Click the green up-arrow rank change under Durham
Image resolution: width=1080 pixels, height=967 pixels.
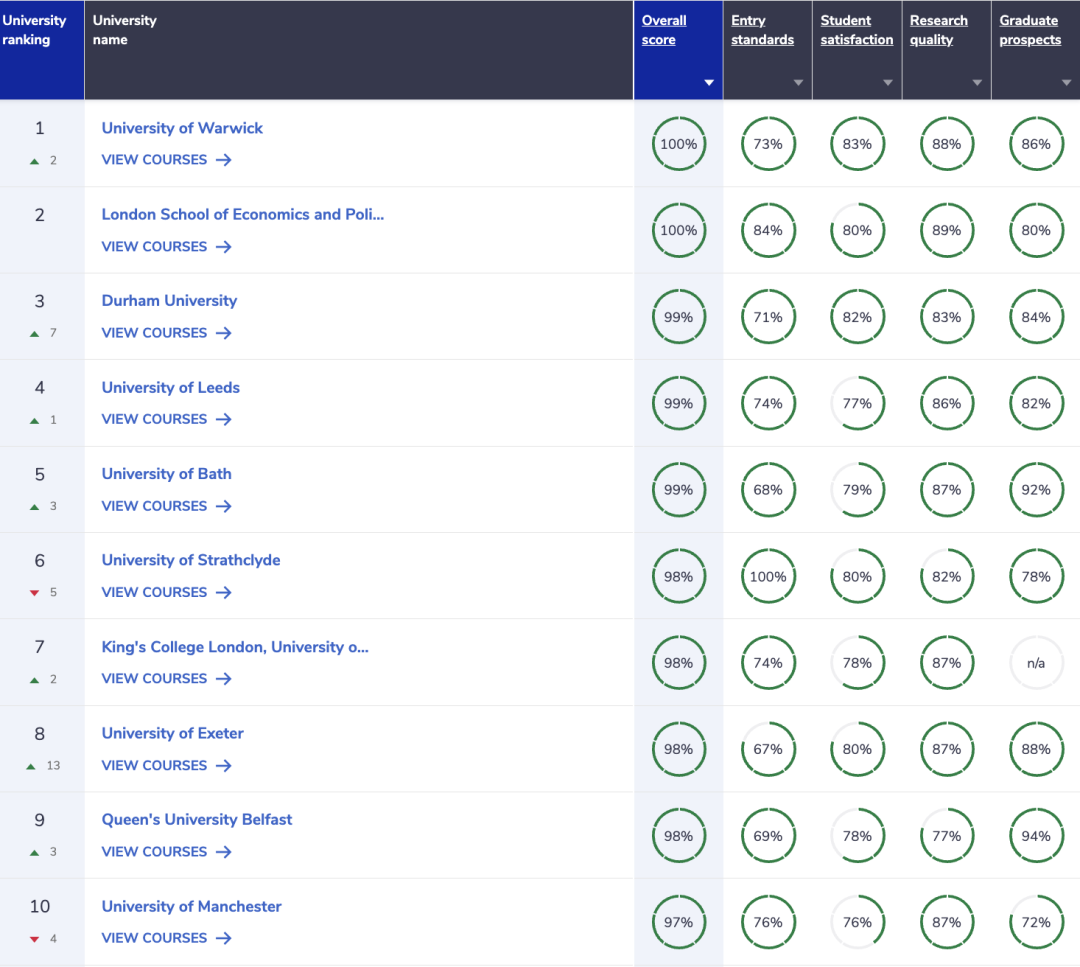coord(35,333)
